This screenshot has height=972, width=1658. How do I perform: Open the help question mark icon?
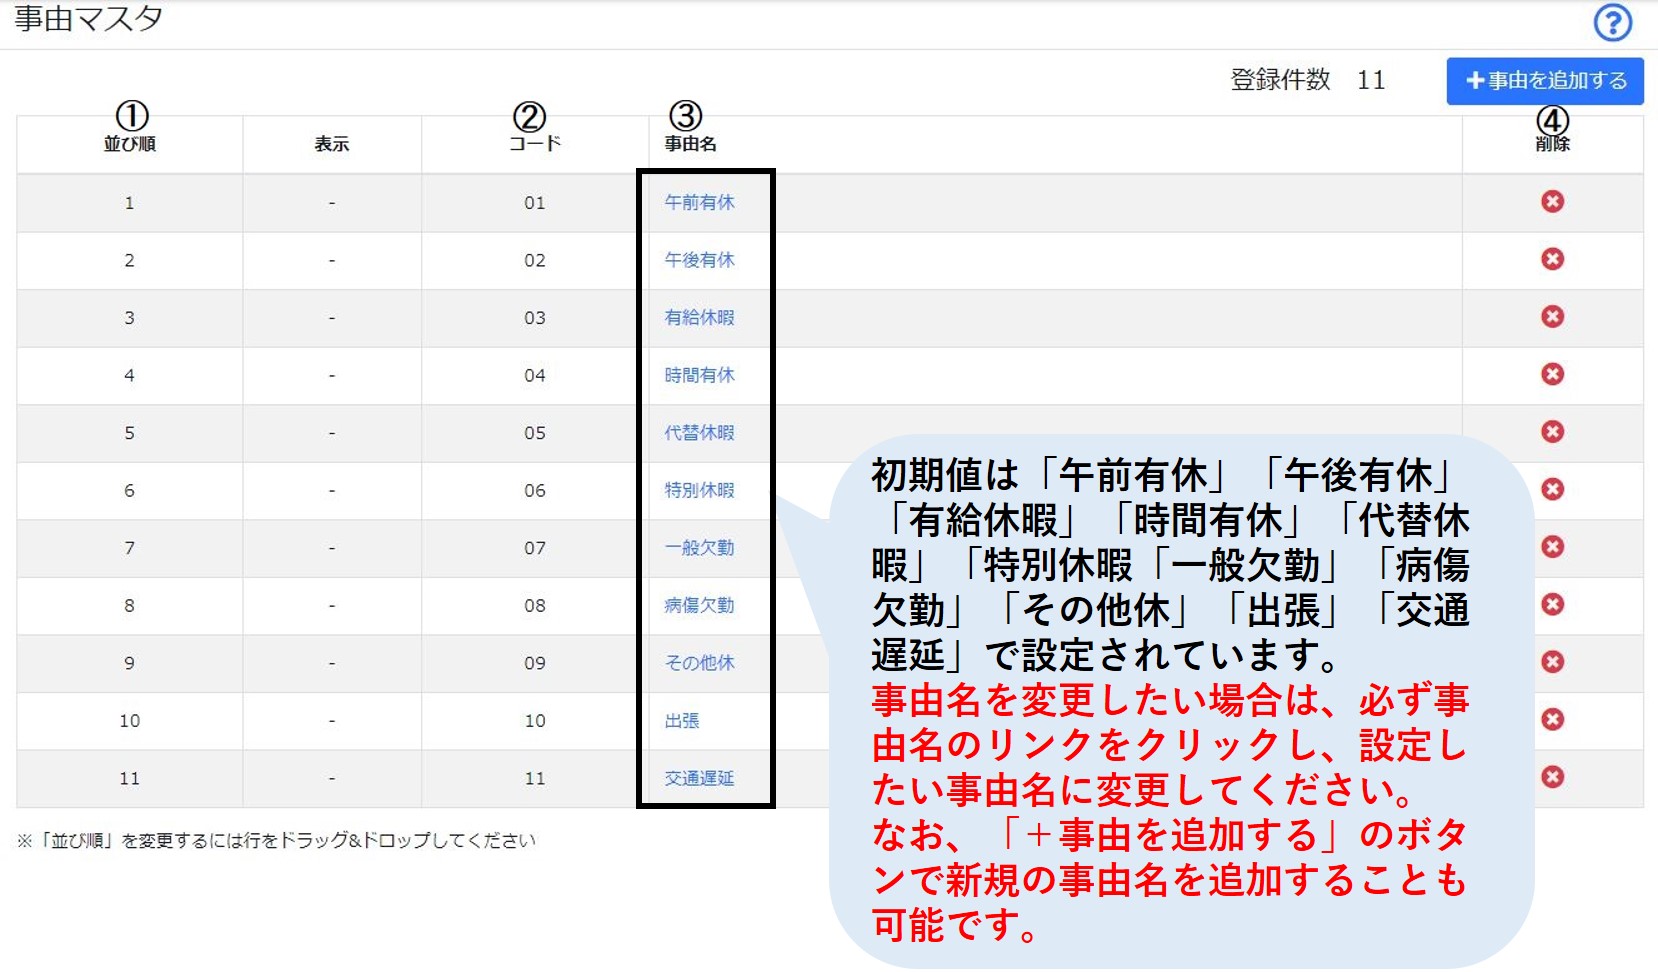[1613, 22]
